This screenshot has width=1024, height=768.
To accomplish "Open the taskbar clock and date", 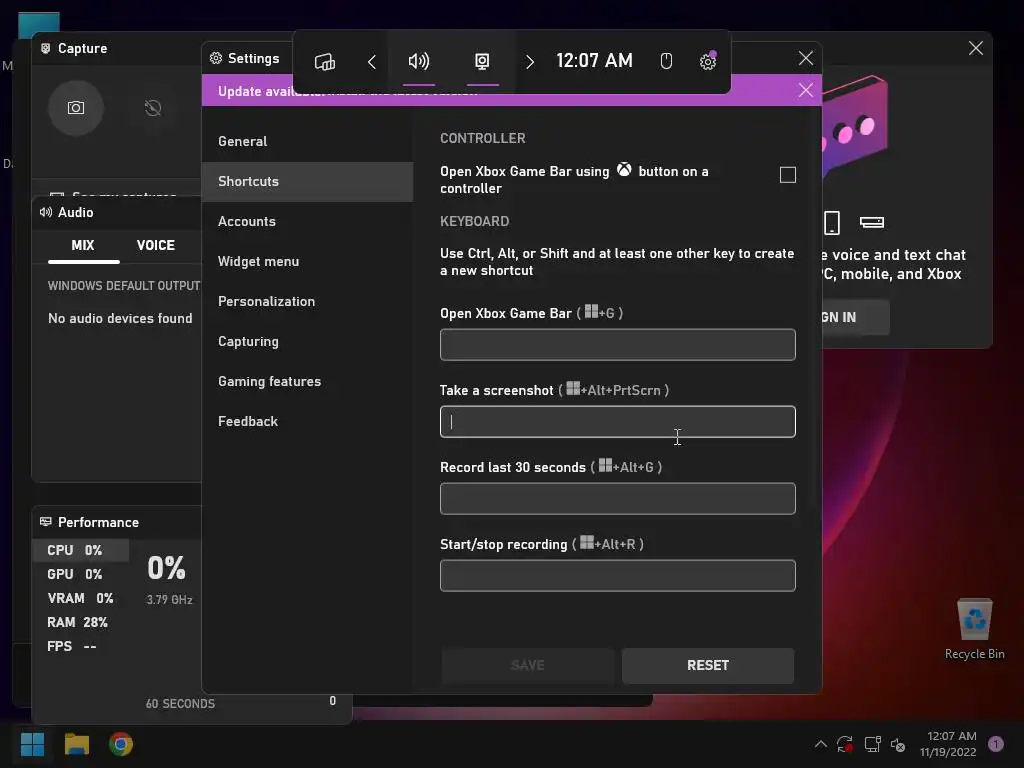I will [948, 744].
